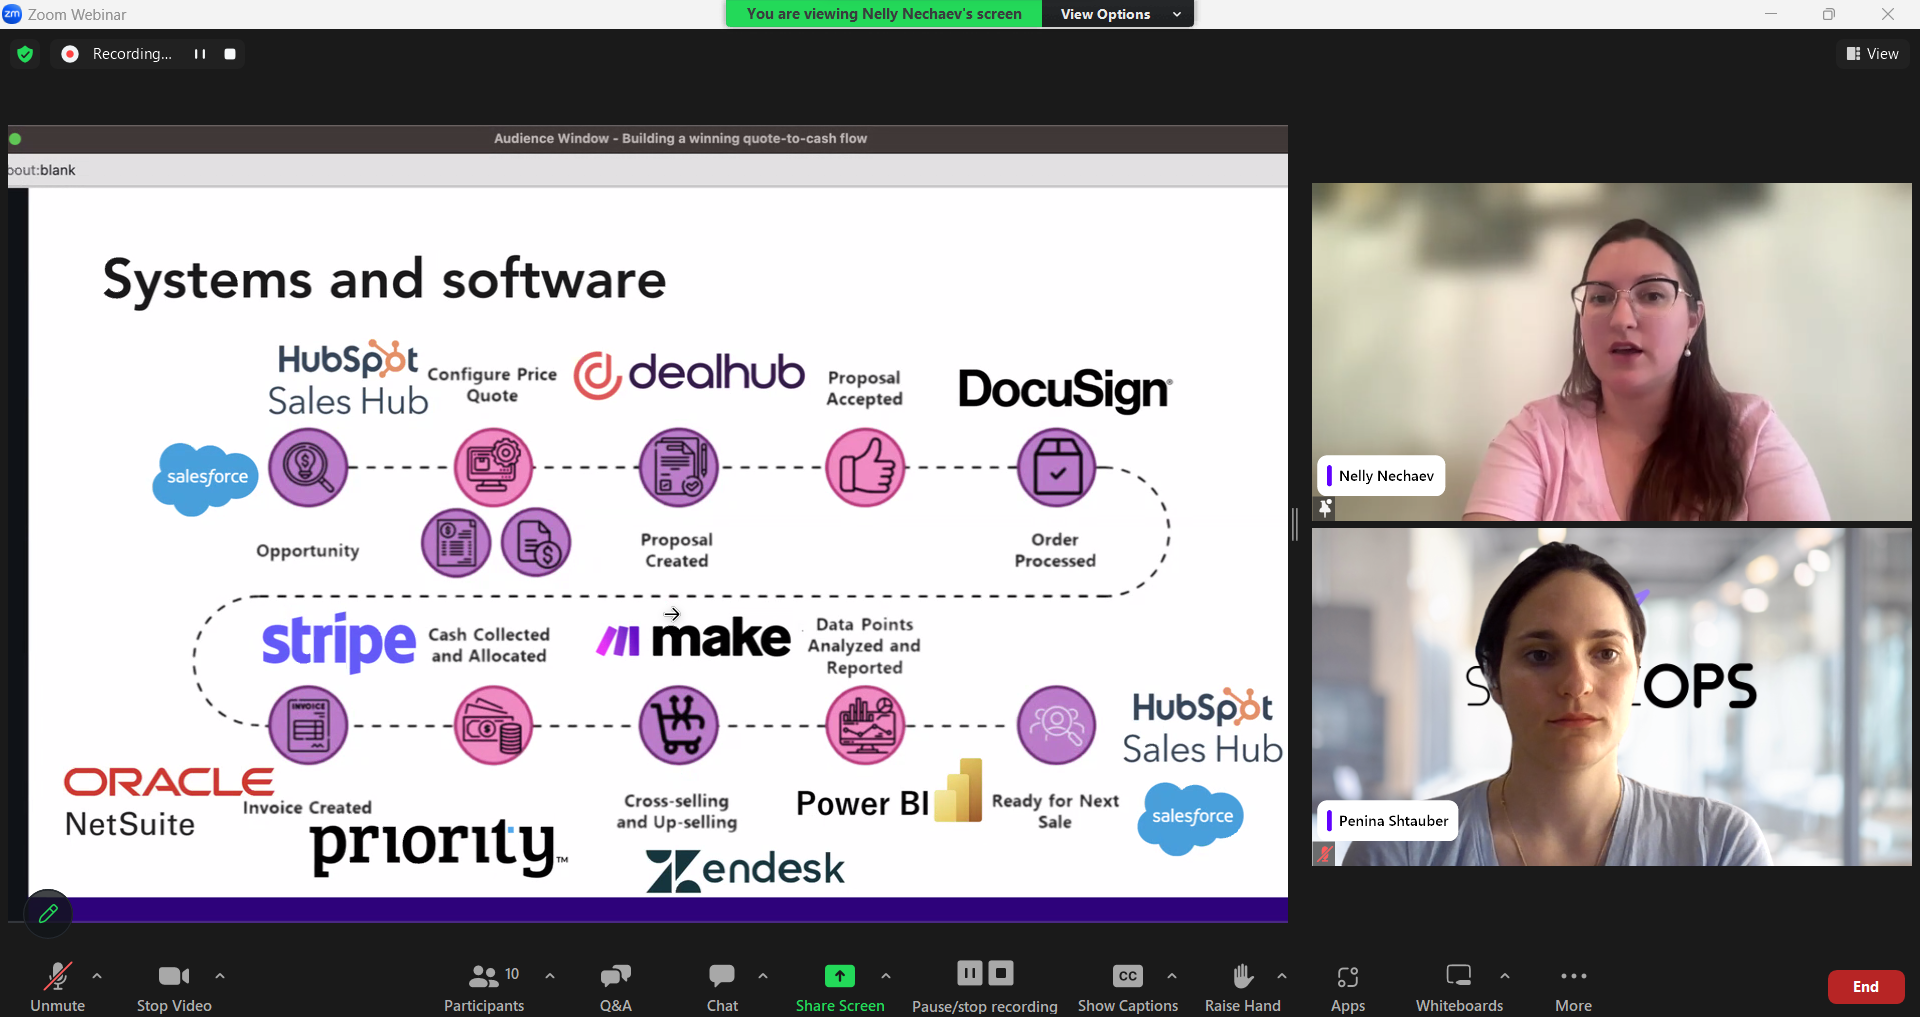The height and width of the screenshot is (1017, 1920).
Task: Click the green encryption shield icon
Action: (25, 54)
